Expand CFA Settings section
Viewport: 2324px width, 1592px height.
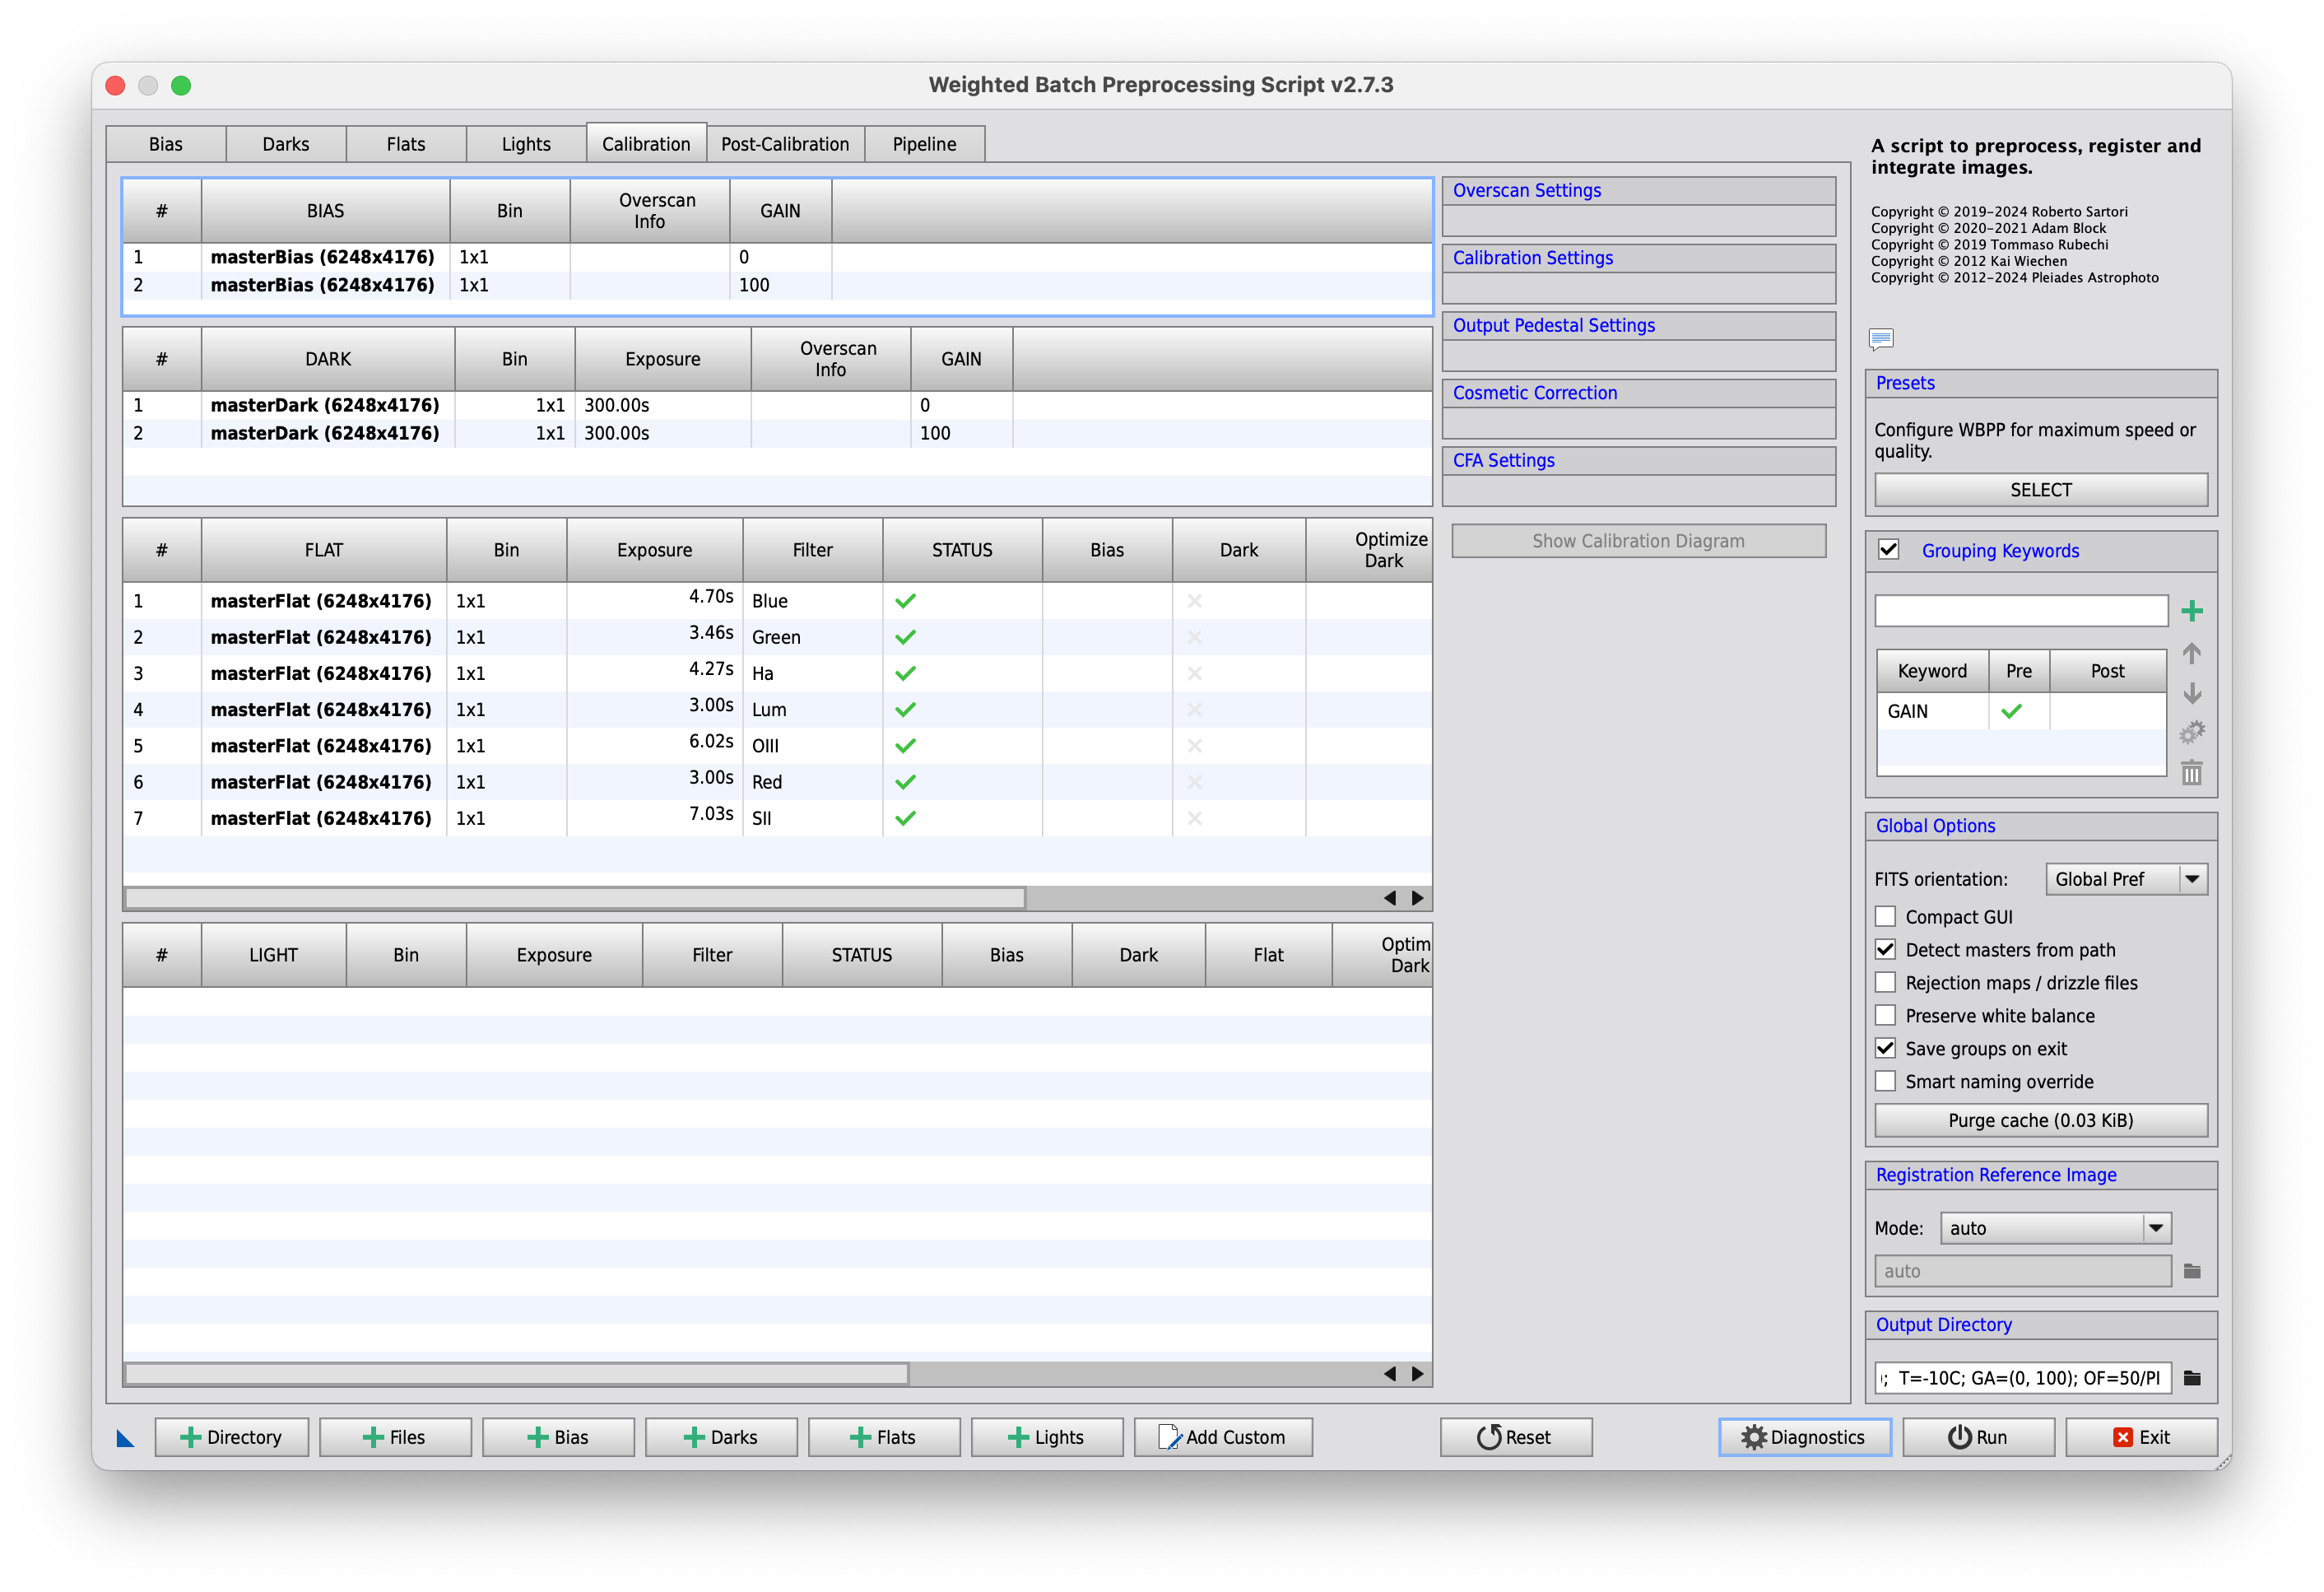click(x=1638, y=460)
